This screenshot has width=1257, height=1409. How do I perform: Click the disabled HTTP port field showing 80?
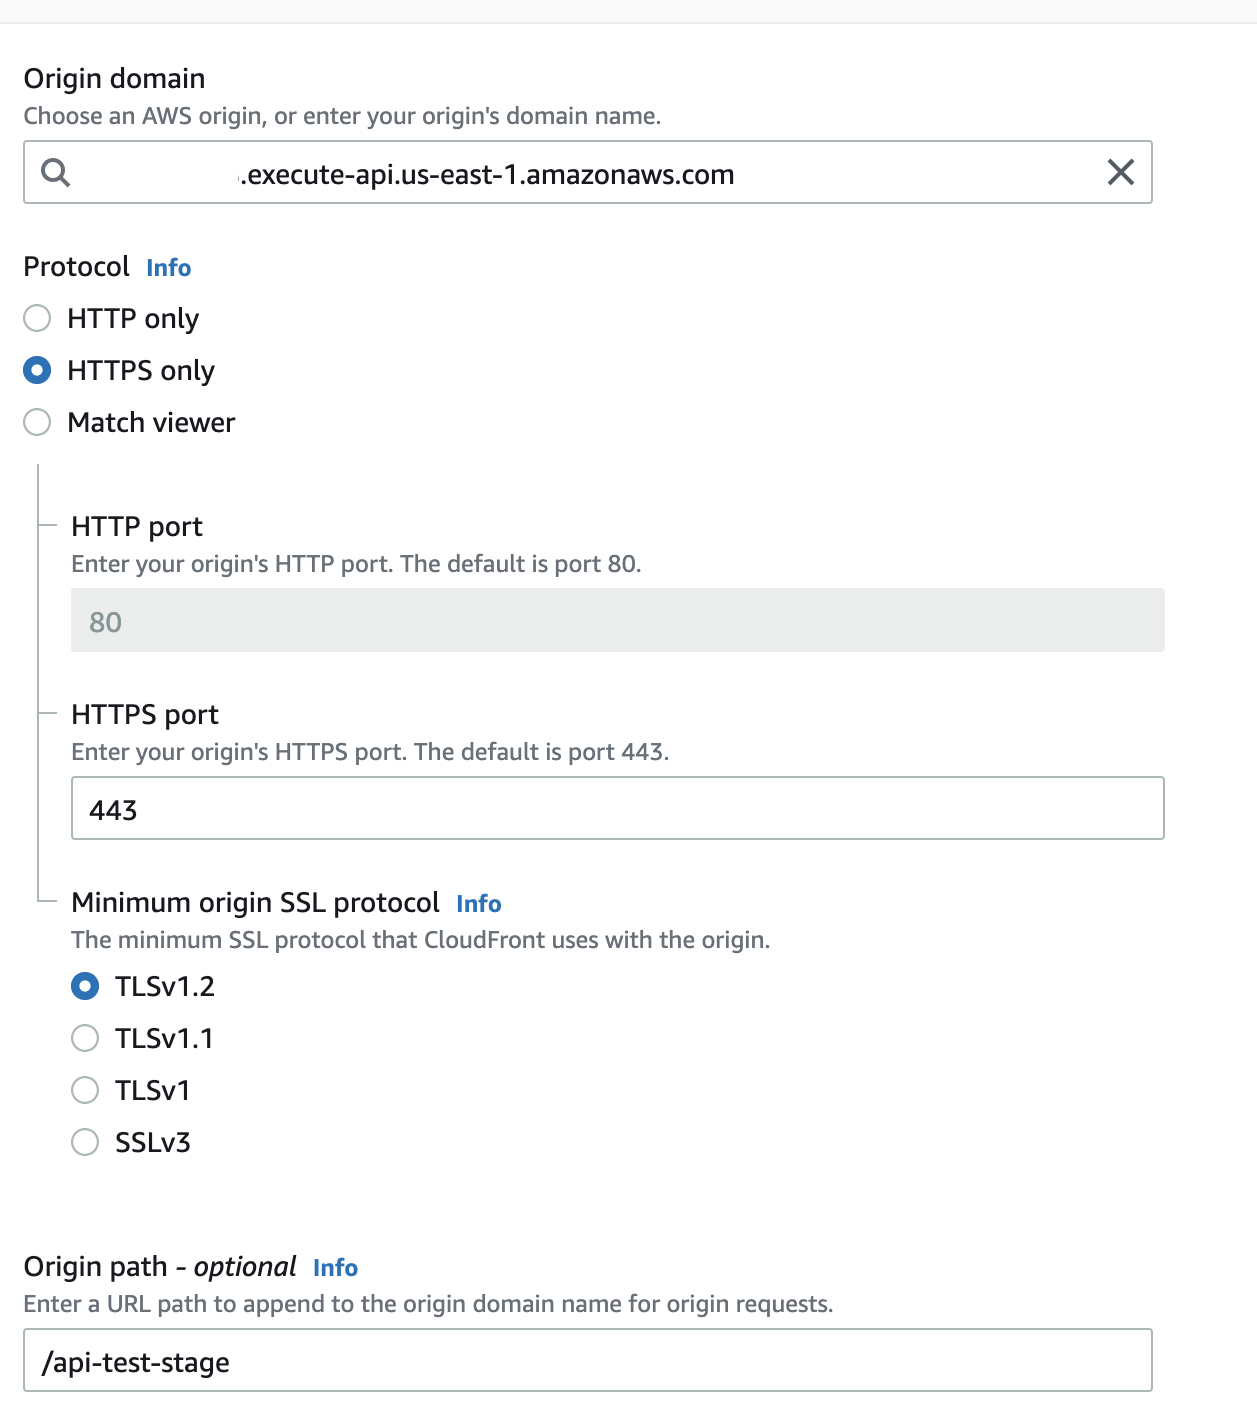point(617,620)
